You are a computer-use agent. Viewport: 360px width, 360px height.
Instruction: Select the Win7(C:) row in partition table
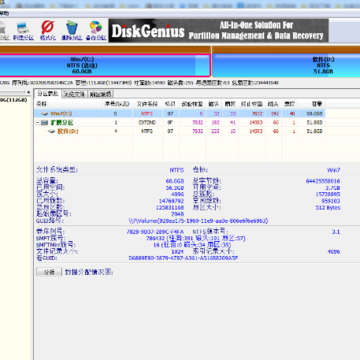click(181, 114)
